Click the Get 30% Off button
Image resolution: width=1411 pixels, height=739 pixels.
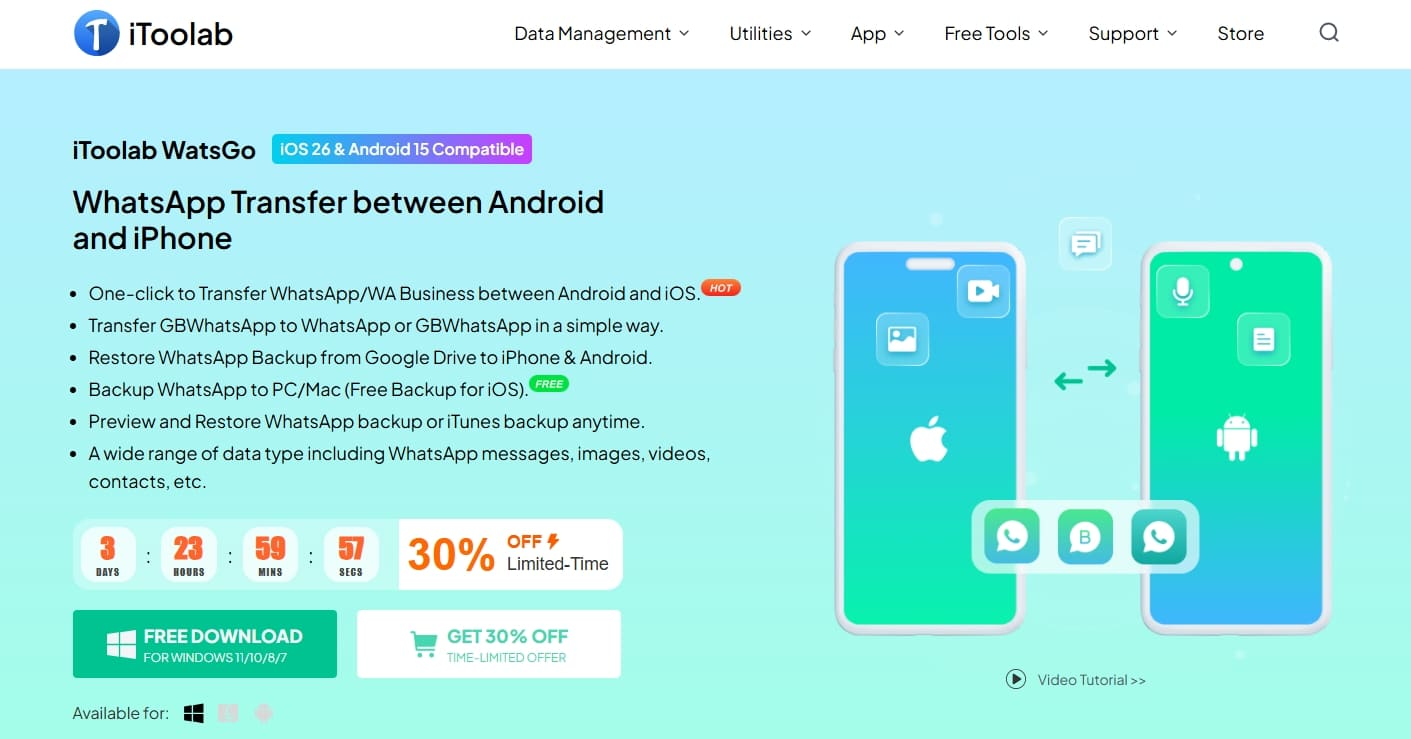click(x=489, y=644)
